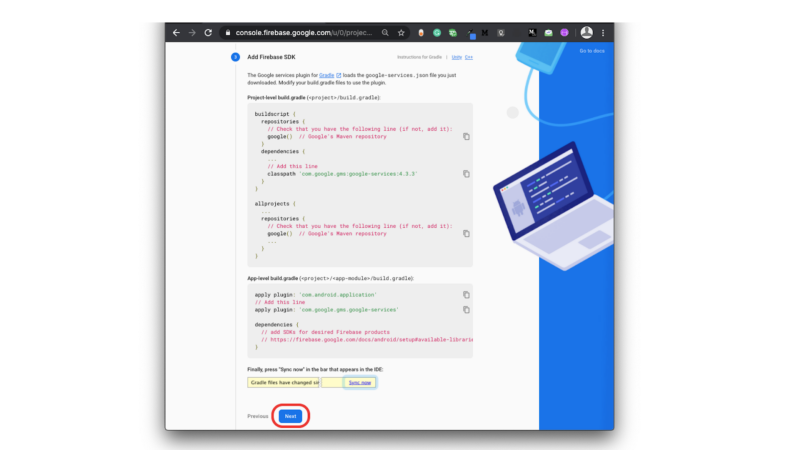
Task: Click the 'buildscript {' code line
Action: coord(275,114)
